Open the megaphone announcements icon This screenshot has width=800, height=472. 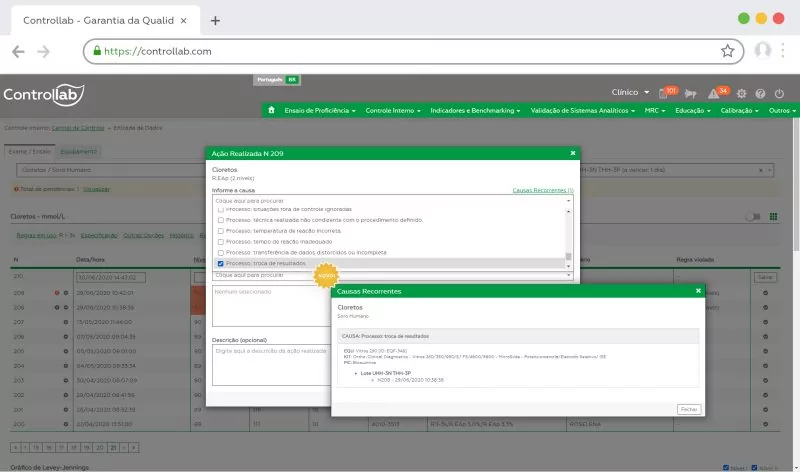690,93
